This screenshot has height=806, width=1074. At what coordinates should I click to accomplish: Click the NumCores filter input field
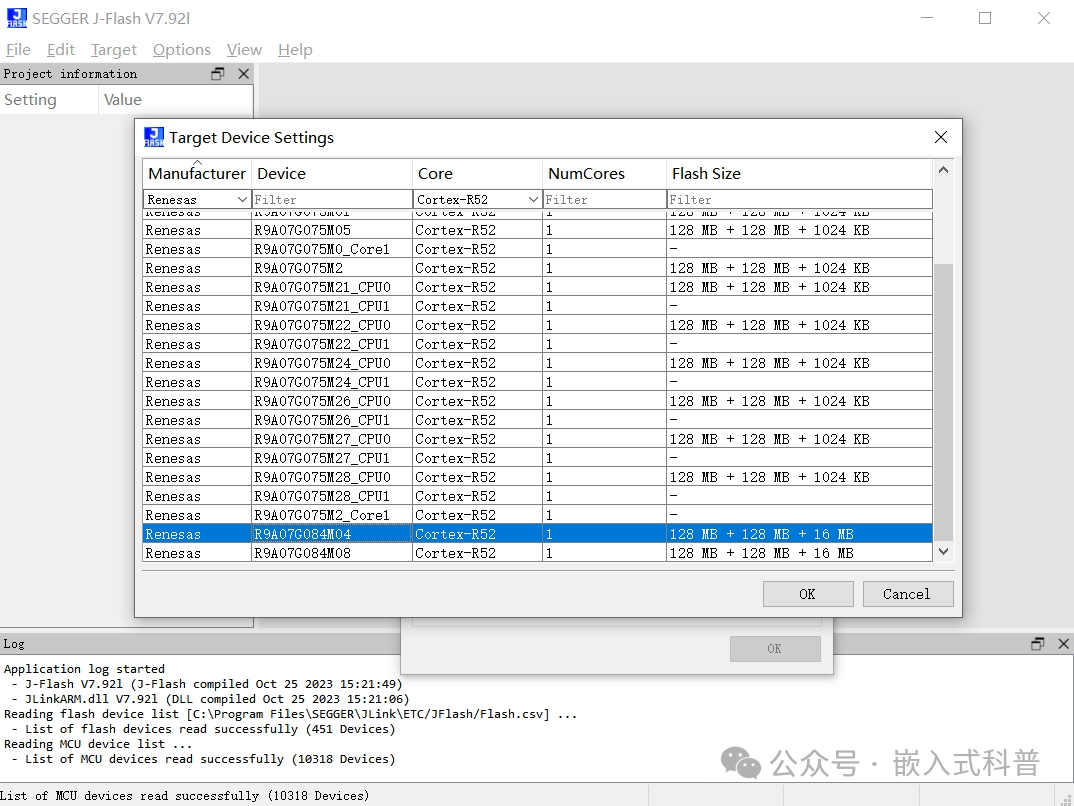(x=604, y=199)
